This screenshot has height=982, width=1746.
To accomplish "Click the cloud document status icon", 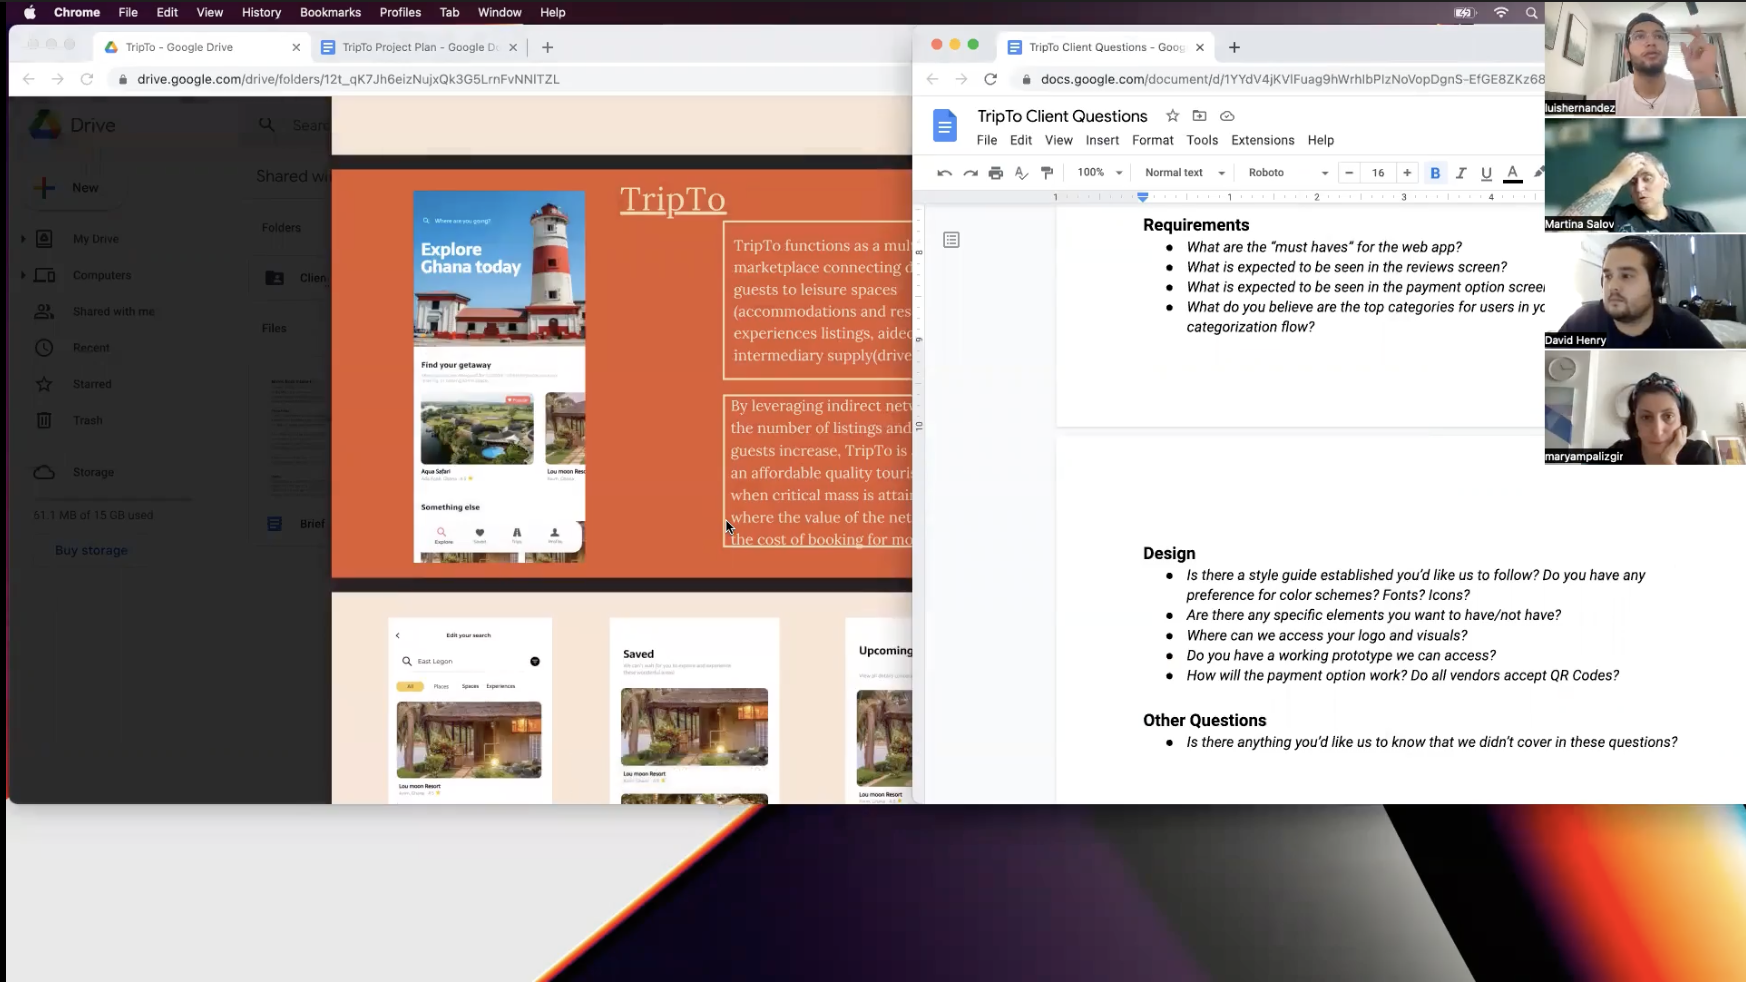I will pos(1227,116).
